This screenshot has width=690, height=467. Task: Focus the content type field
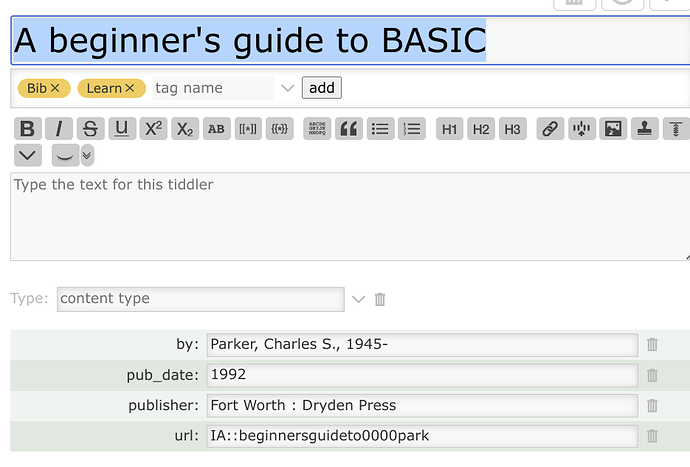201,299
